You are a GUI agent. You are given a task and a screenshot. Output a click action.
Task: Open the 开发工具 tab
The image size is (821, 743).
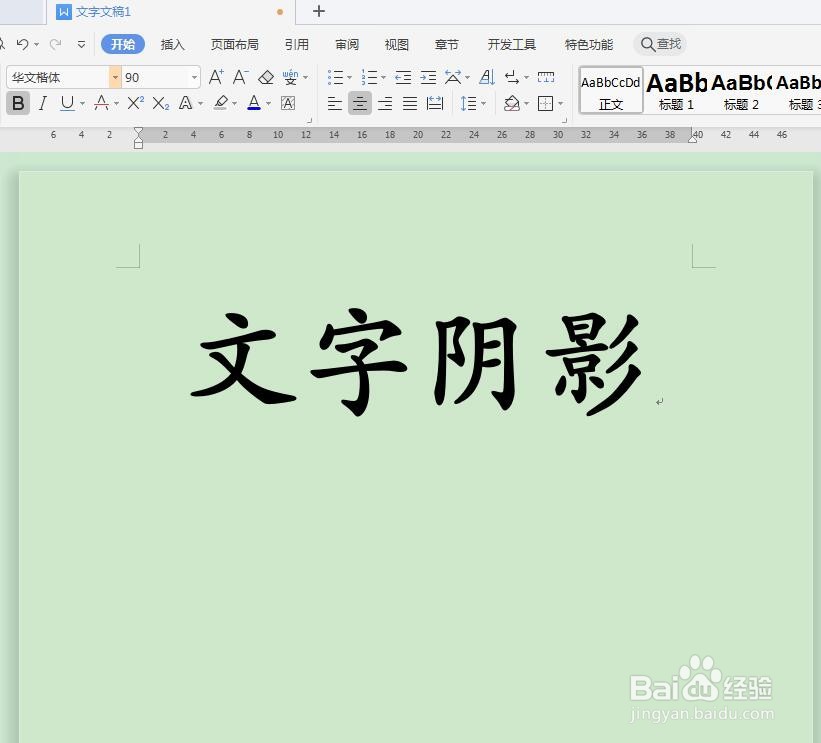[512, 45]
